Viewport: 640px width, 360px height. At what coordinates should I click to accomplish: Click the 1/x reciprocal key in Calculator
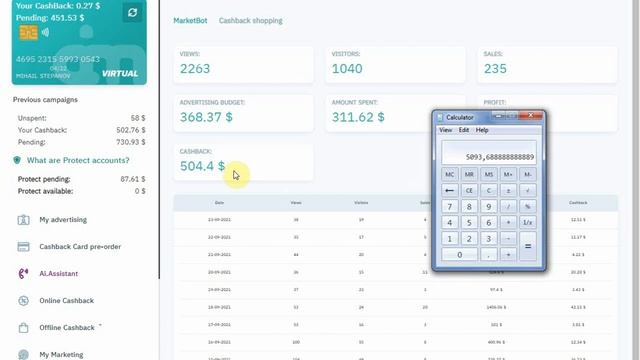527,222
